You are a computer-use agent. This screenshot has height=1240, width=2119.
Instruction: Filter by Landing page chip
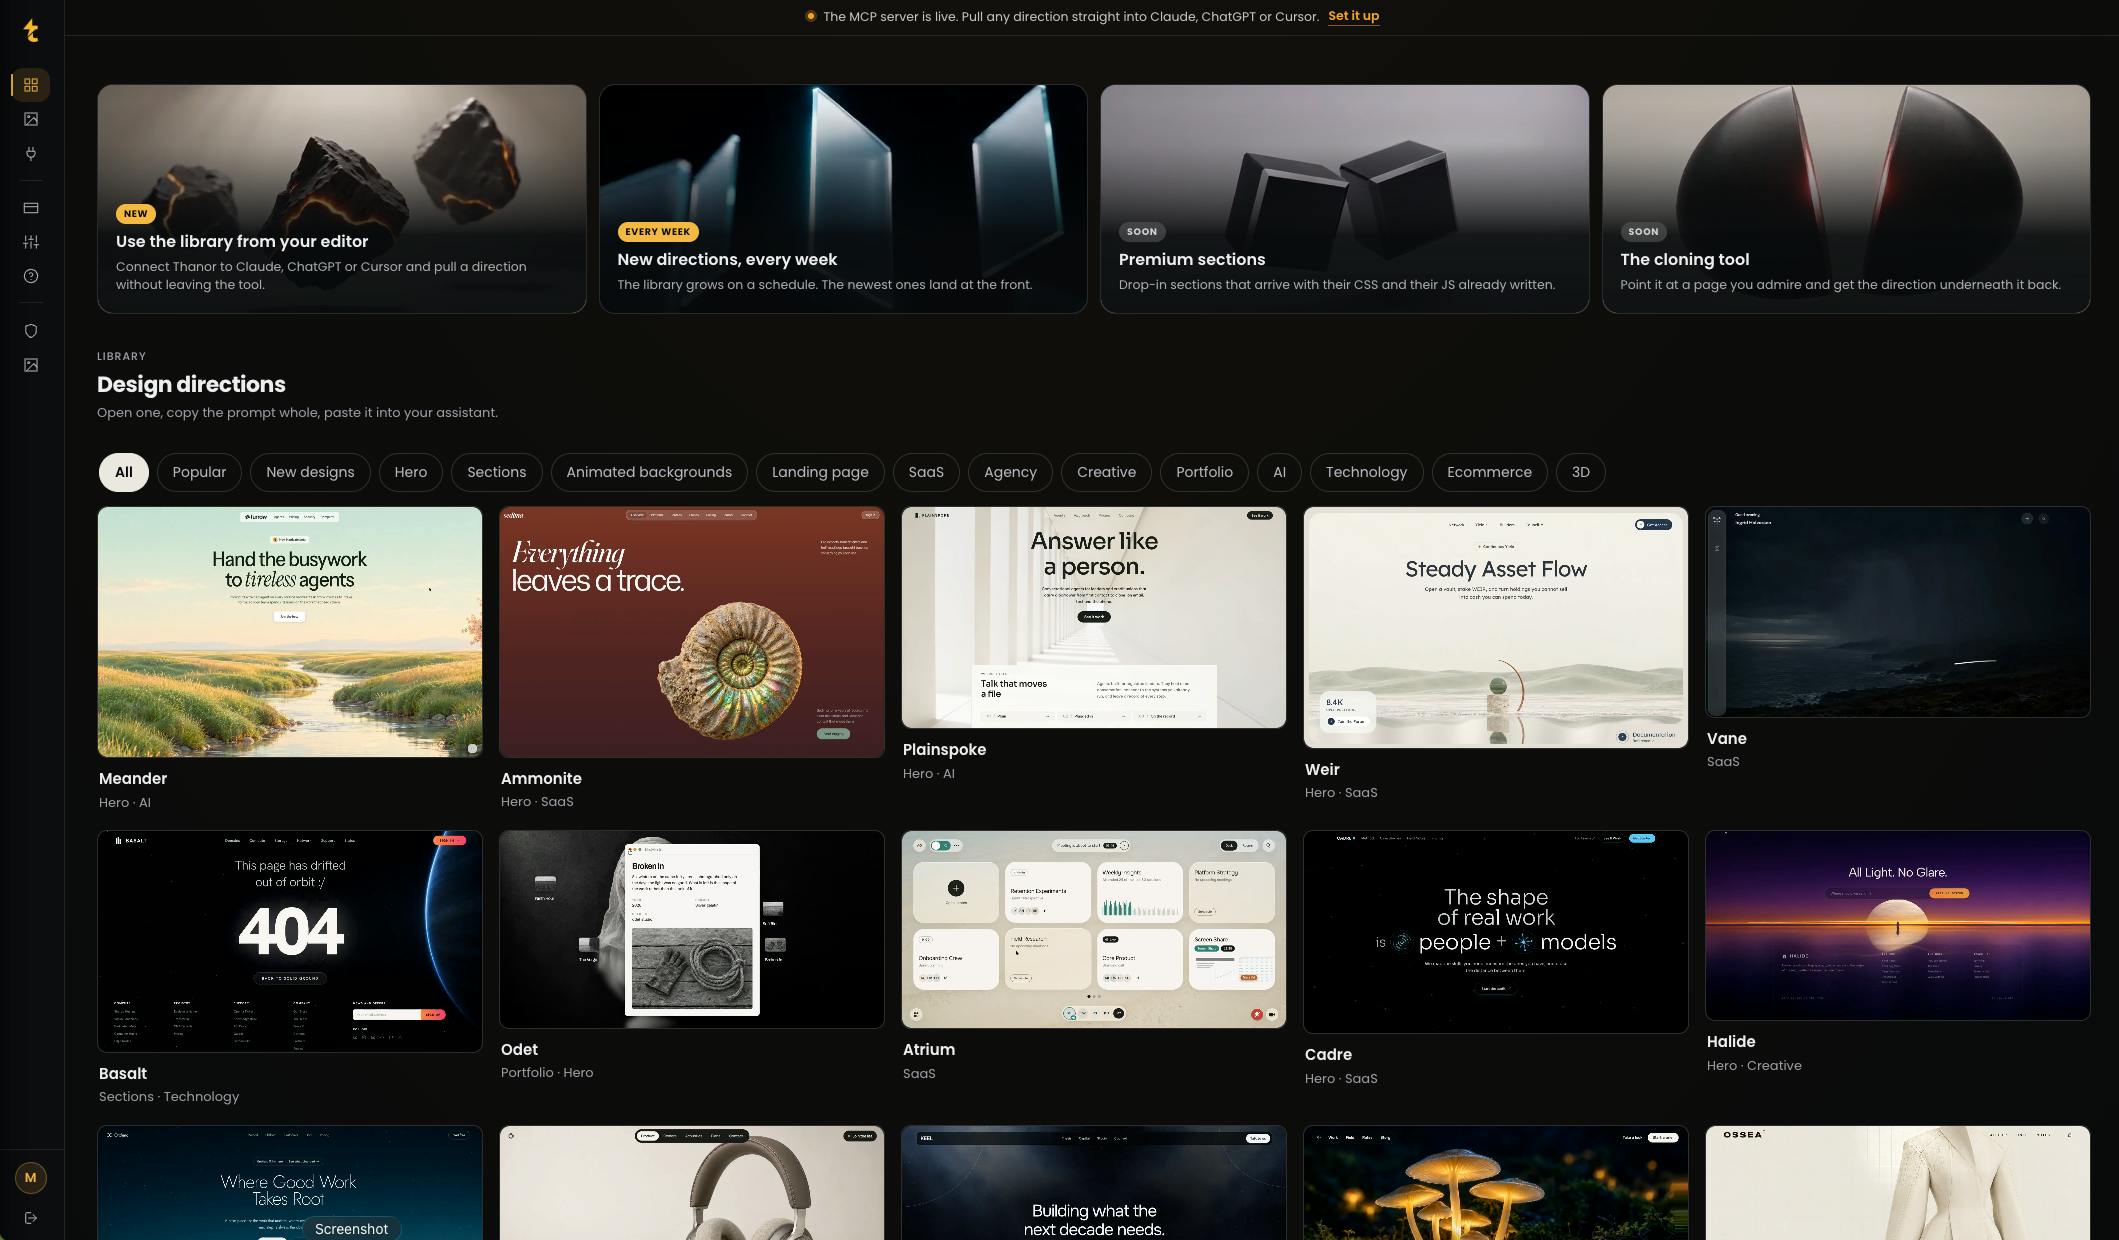click(820, 472)
